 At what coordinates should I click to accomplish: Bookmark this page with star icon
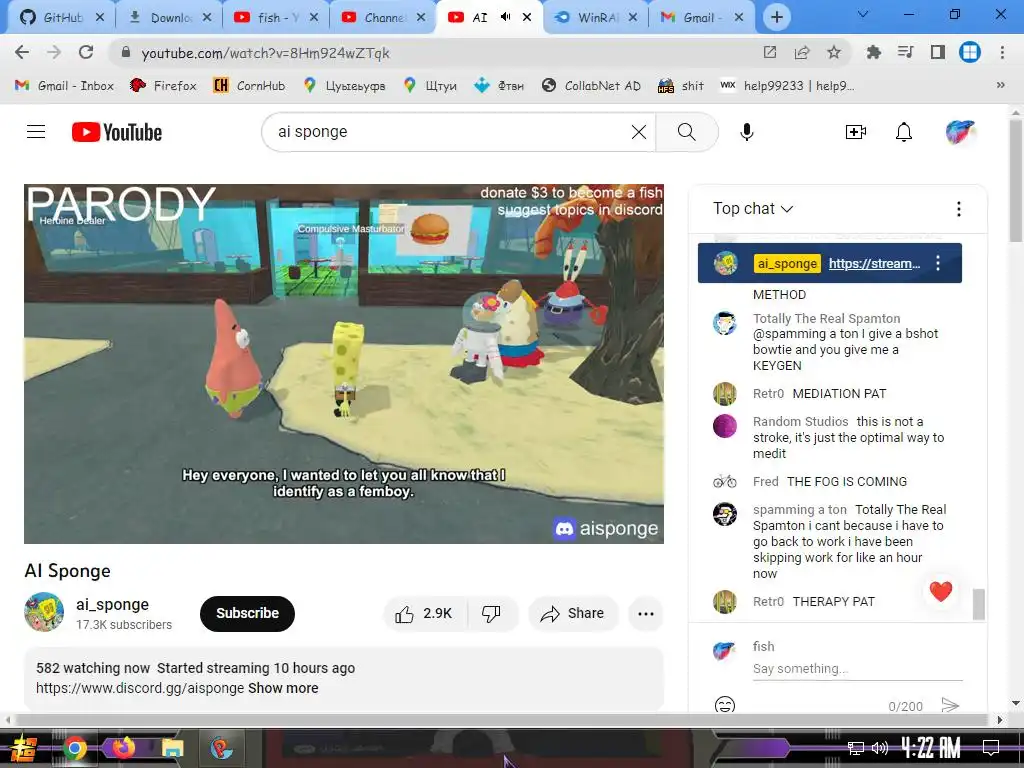pyautogui.click(x=834, y=52)
